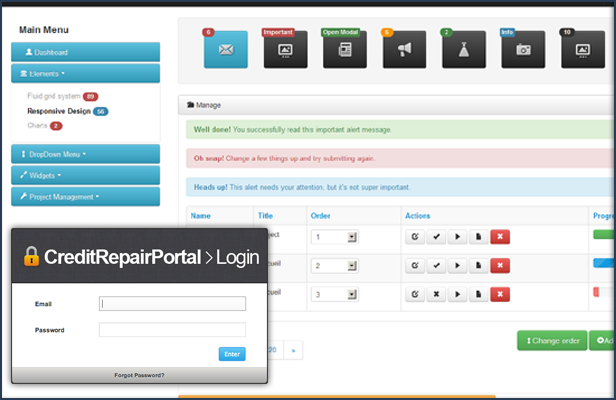This screenshot has height=400, width=616.
Task: Click the black X action in row order 3
Action: click(x=436, y=294)
